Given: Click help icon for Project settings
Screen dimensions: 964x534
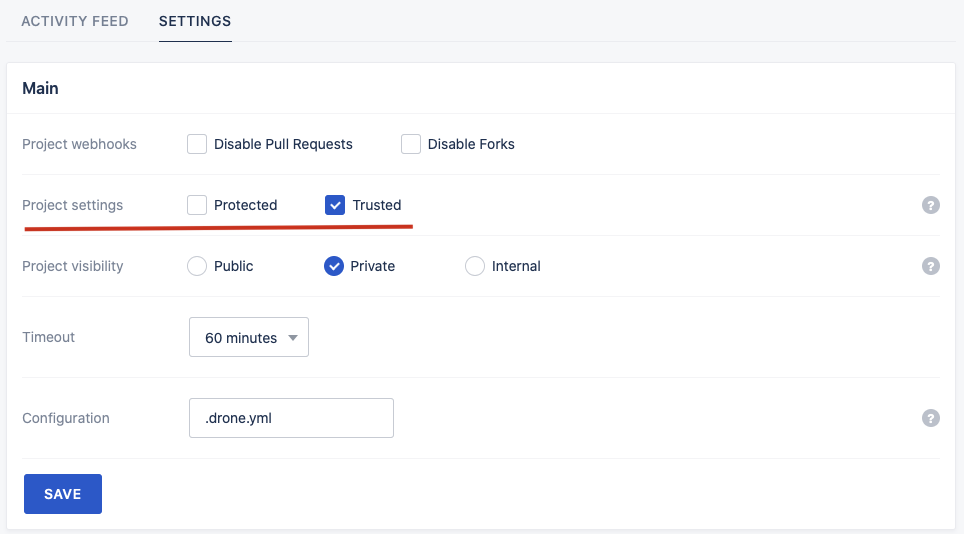Looking at the screenshot, I should pos(930,205).
